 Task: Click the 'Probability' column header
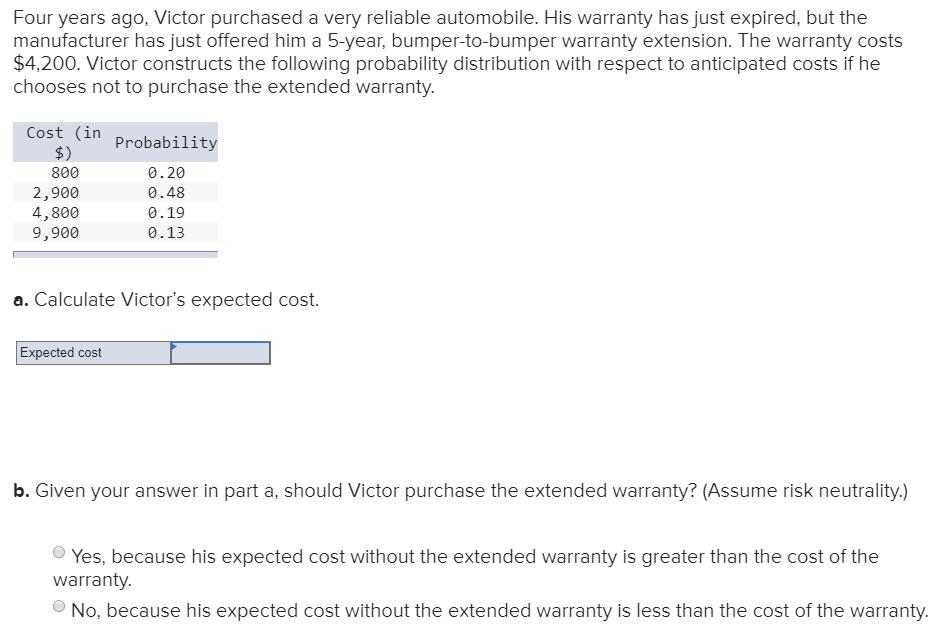165,142
